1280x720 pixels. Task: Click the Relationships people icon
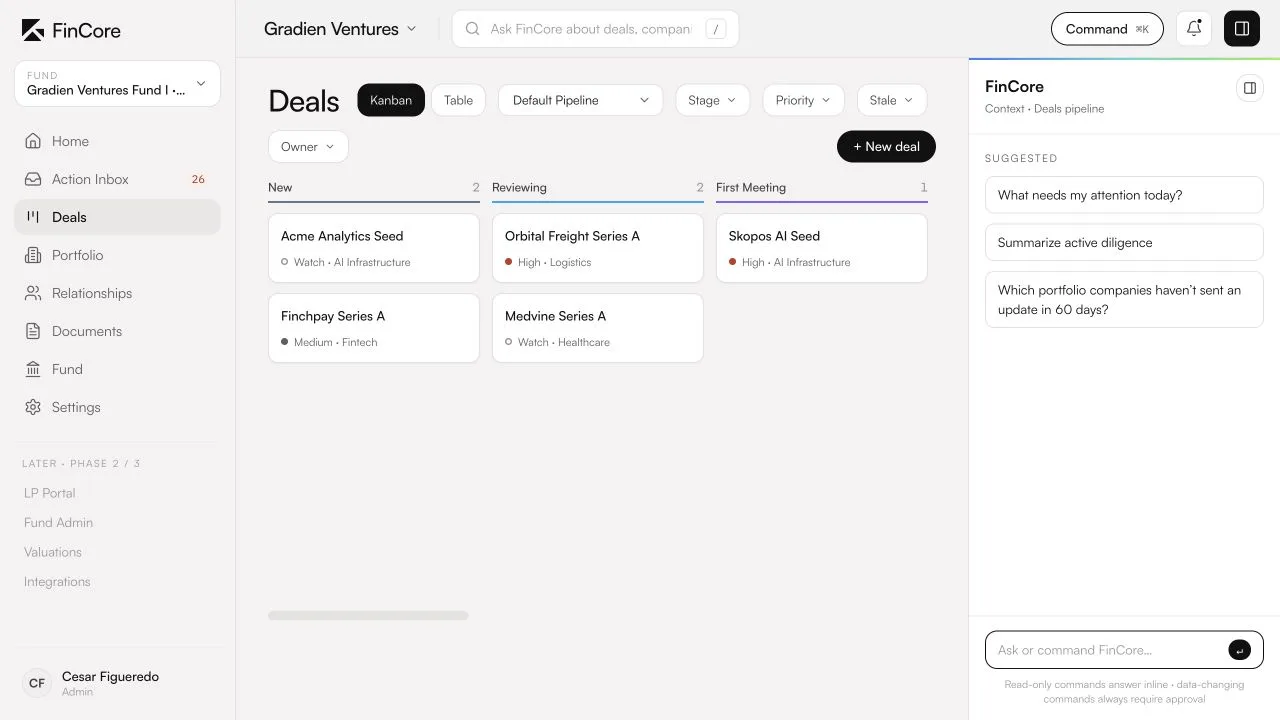tap(33, 293)
